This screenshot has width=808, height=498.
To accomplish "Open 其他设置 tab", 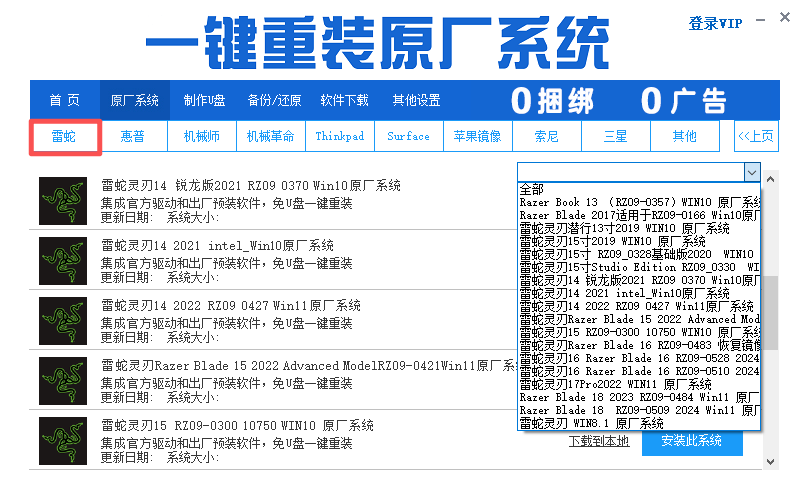I will 416,100.
